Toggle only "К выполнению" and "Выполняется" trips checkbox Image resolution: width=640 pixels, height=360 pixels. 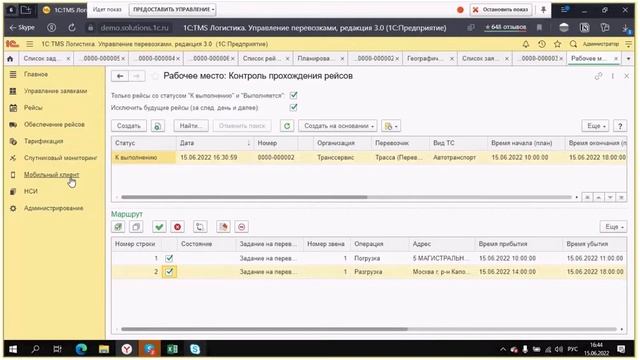(x=293, y=95)
